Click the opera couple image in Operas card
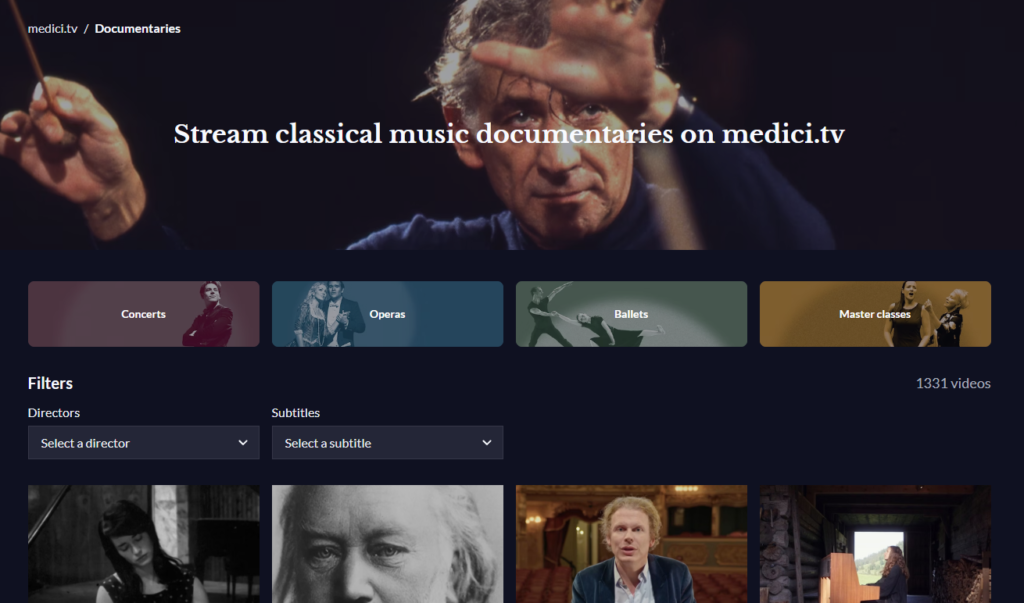The image size is (1024, 603). pyautogui.click(x=329, y=314)
